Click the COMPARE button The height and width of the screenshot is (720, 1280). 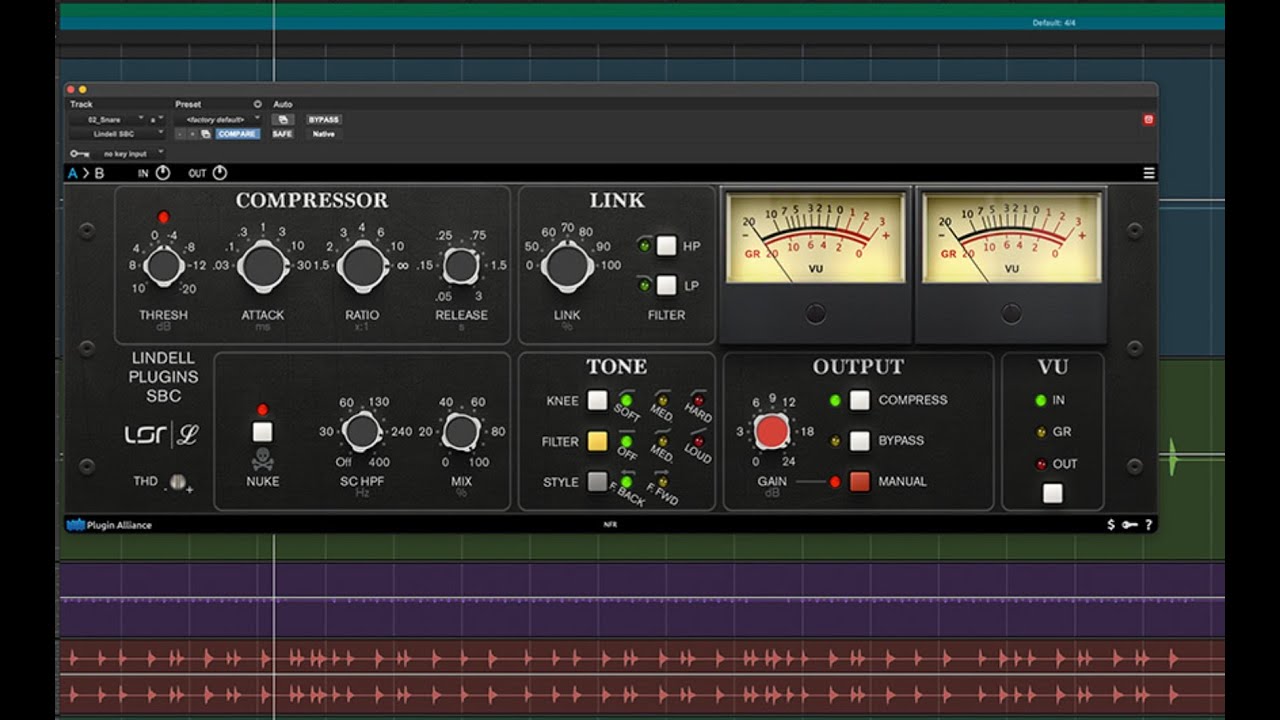click(x=237, y=134)
